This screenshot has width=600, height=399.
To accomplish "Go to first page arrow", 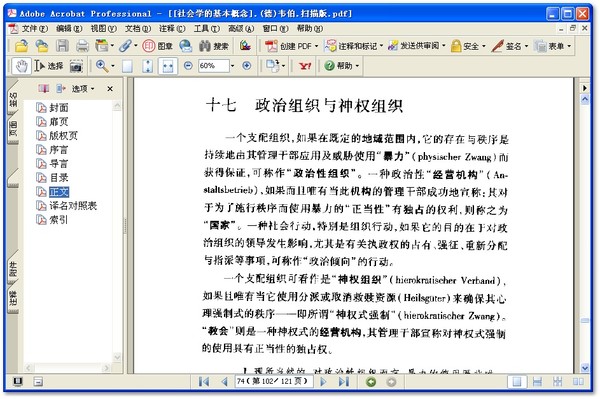I will pos(204,381).
